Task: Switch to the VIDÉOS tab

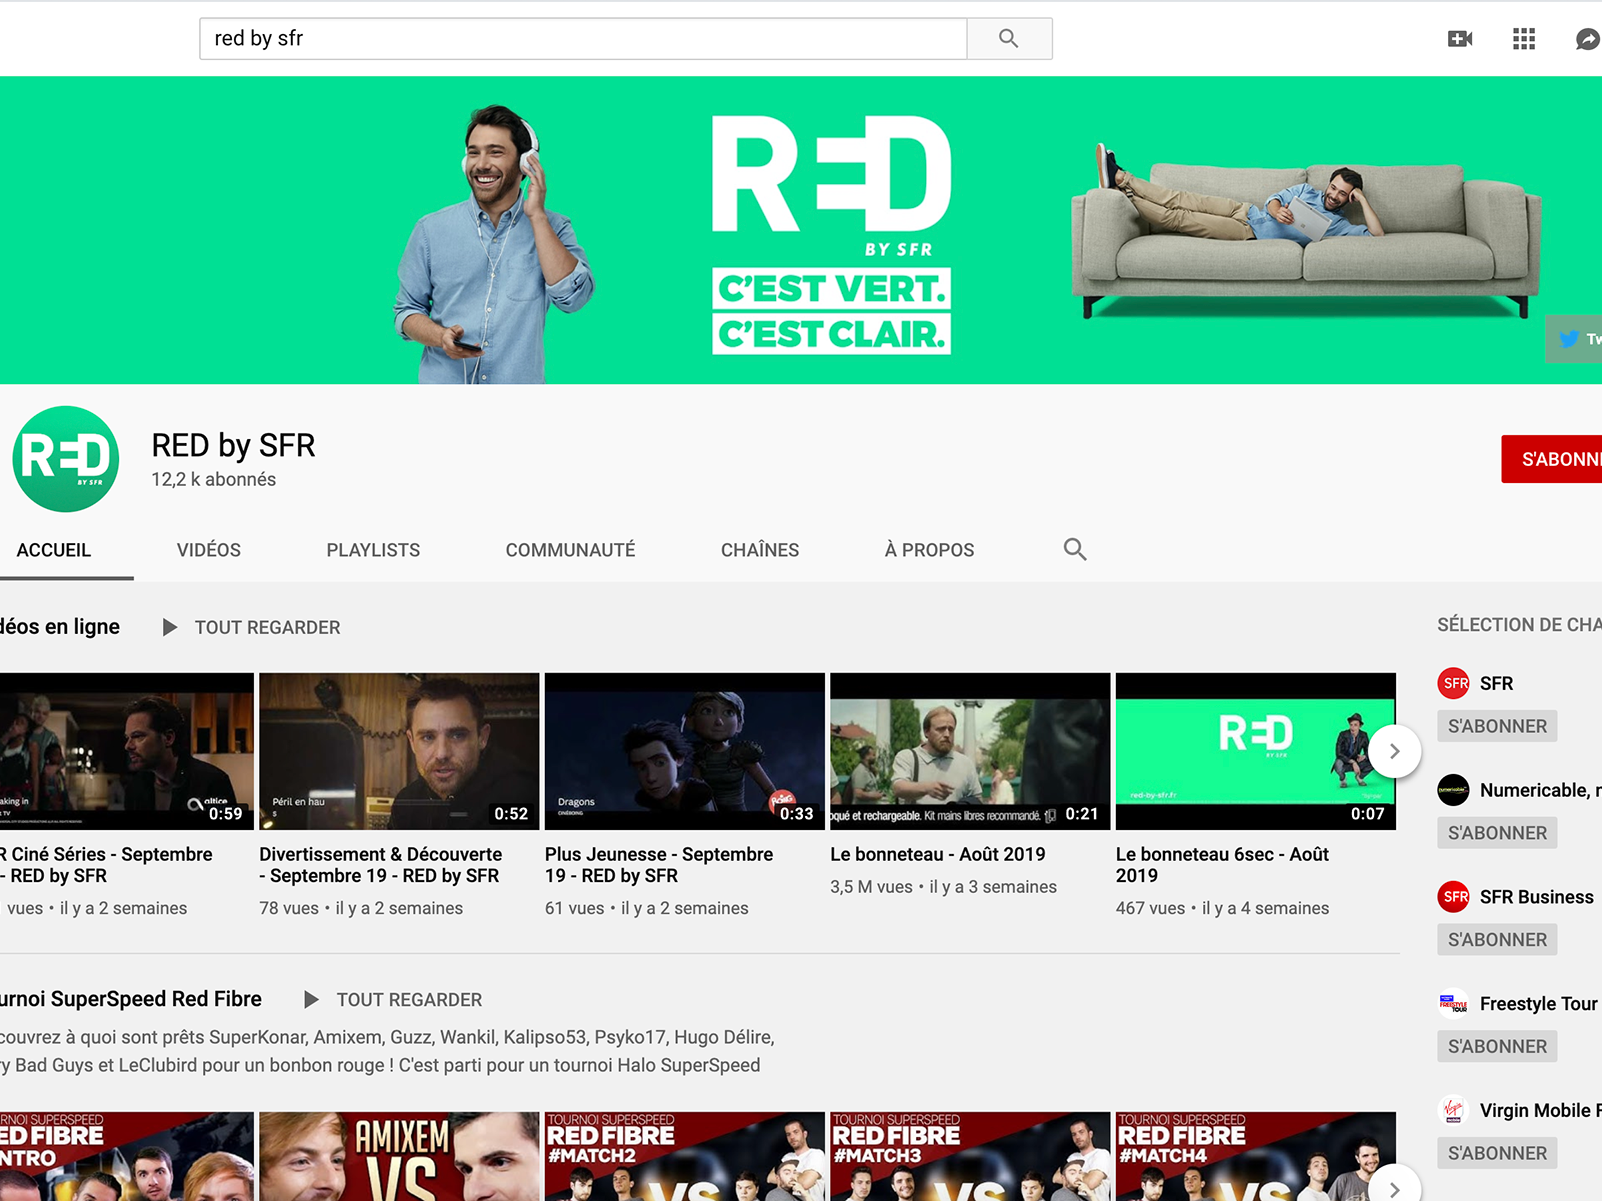Action: click(209, 550)
